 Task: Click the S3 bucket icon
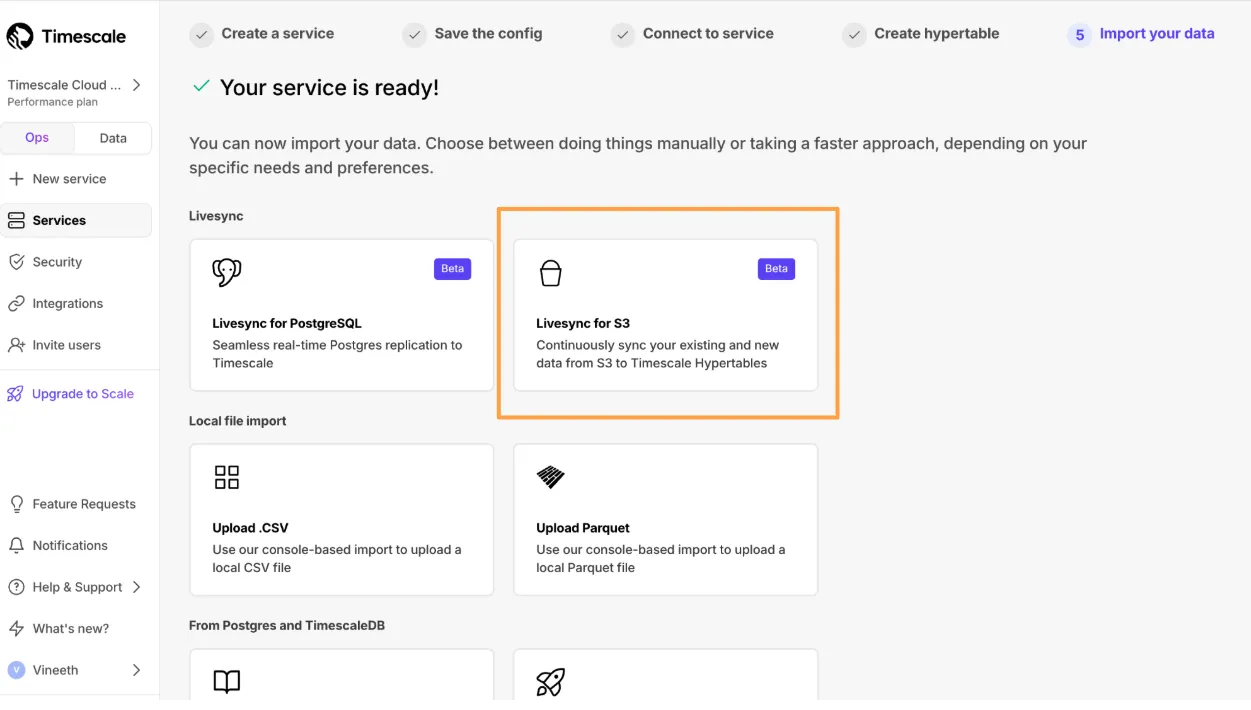pyautogui.click(x=551, y=272)
